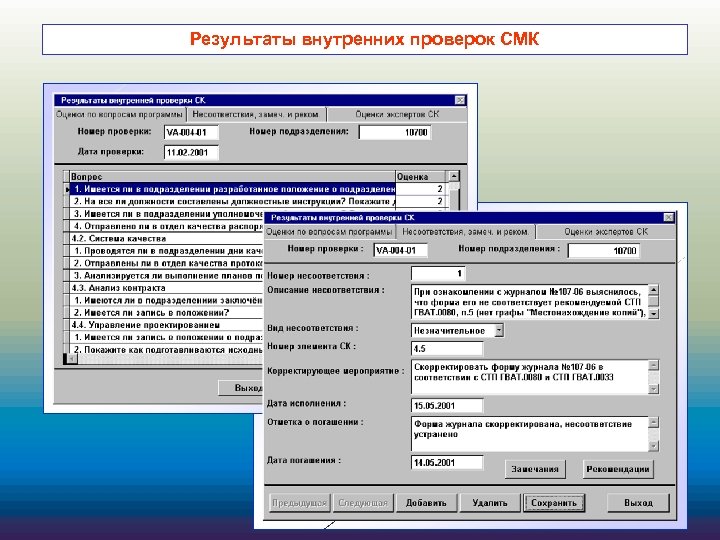Click Номер подразделения field in back window
720x540 pixels.
(394, 133)
